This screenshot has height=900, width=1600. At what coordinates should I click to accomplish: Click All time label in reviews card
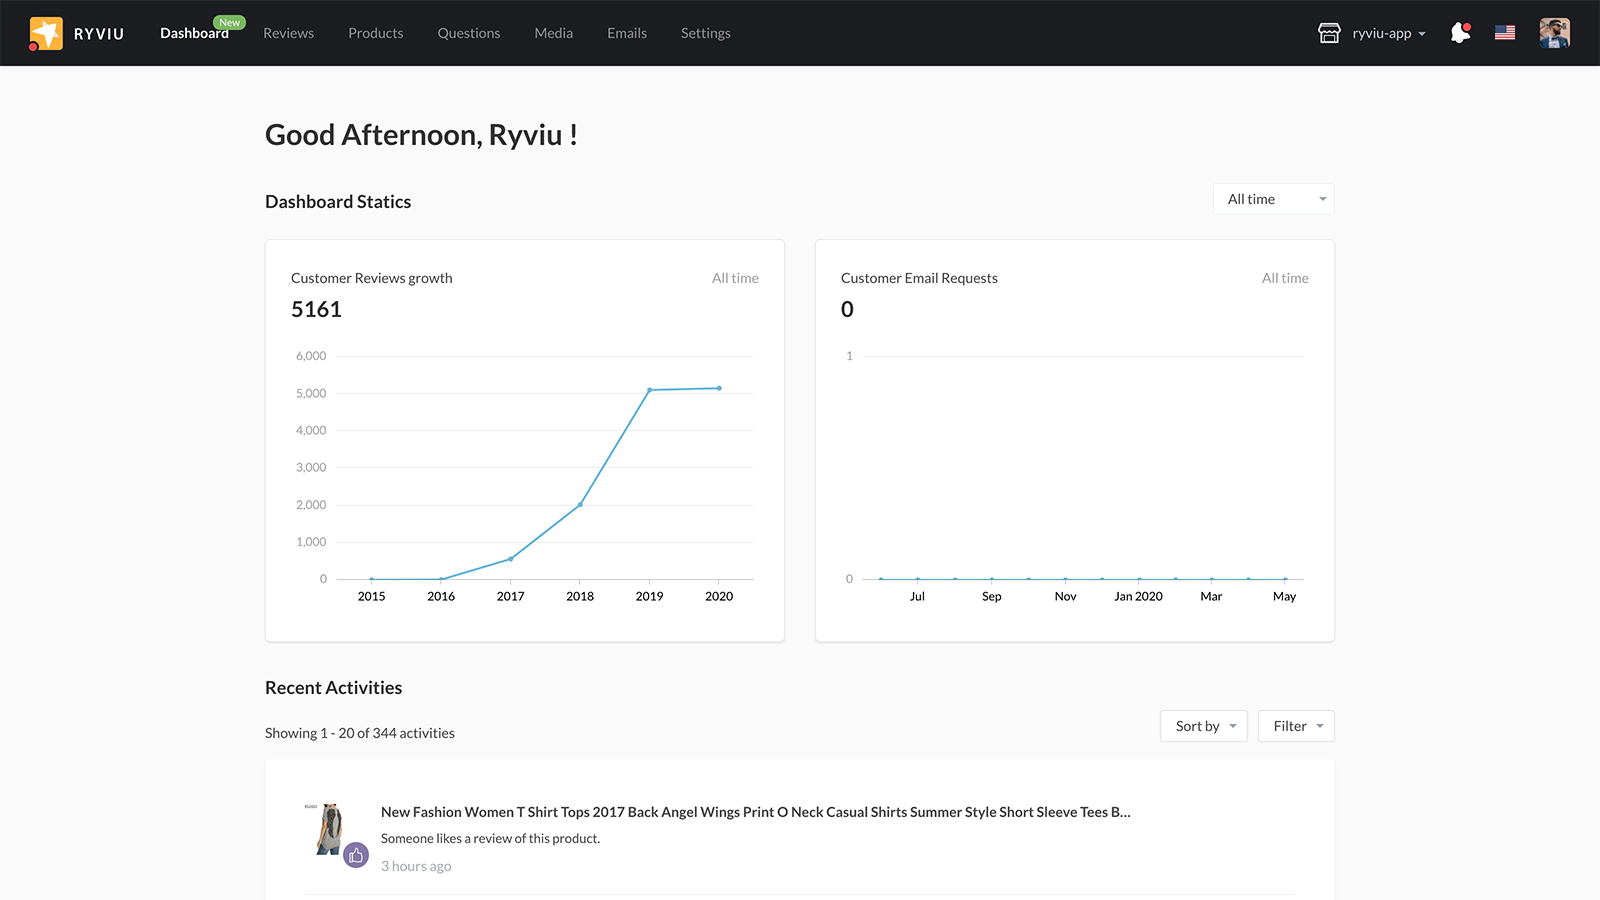click(x=735, y=278)
